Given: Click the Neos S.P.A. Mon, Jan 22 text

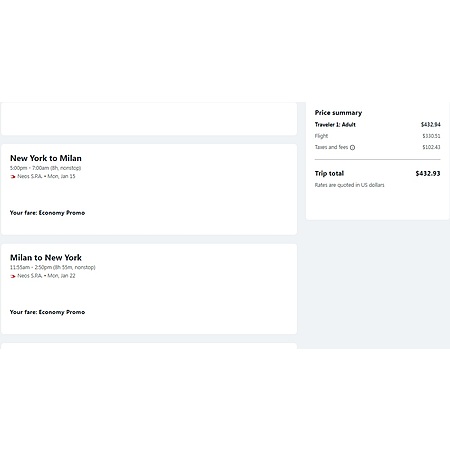Looking at the screenshot, I should pyautogui.click(x=46, y=276).
